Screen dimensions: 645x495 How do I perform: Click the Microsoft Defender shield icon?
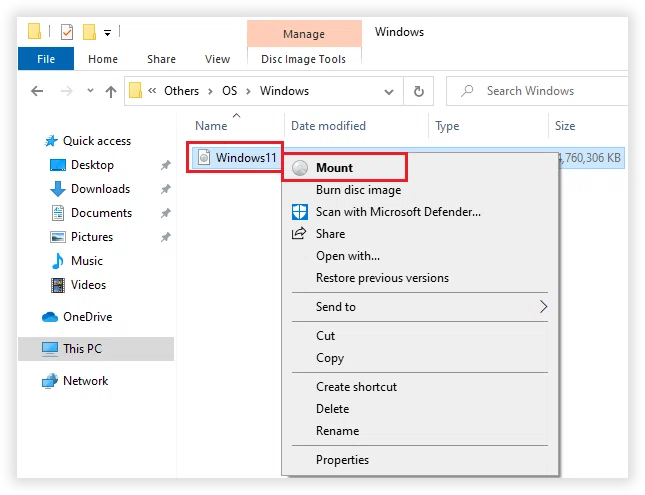tap(299, 212)
